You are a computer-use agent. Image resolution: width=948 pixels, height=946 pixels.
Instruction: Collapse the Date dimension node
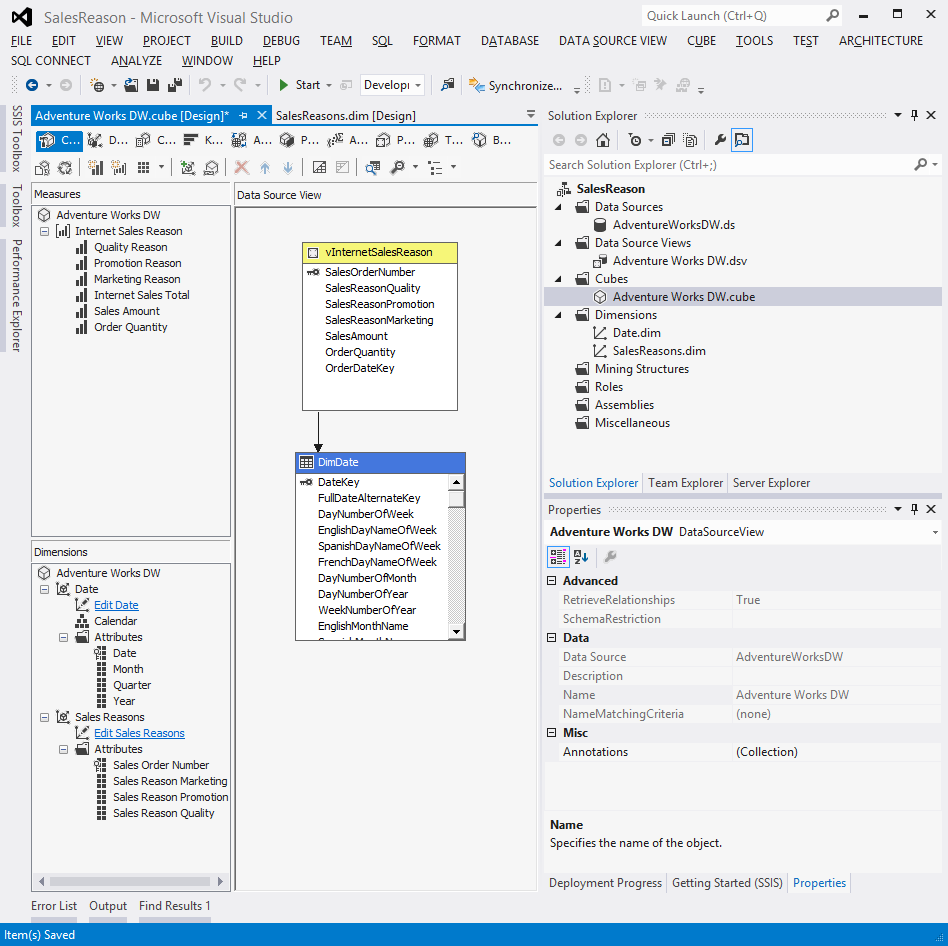[x=45, y=589]
